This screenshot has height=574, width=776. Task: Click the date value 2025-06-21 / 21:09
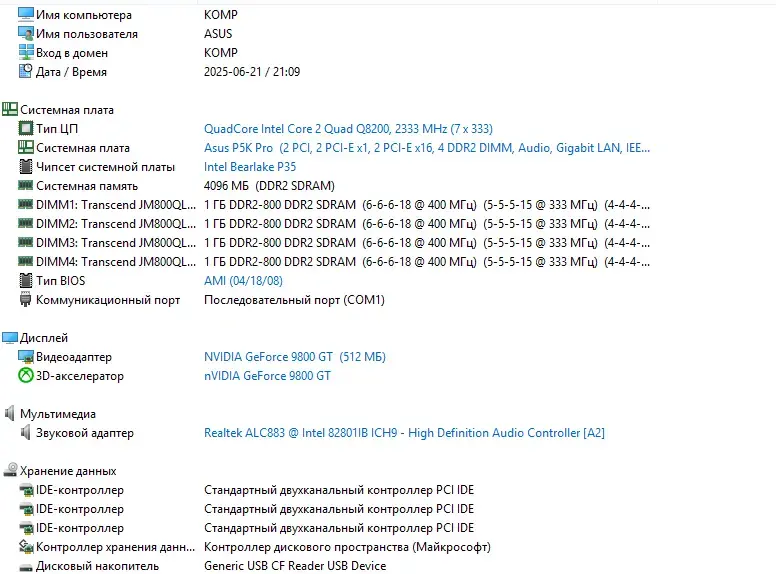[252, 71]
